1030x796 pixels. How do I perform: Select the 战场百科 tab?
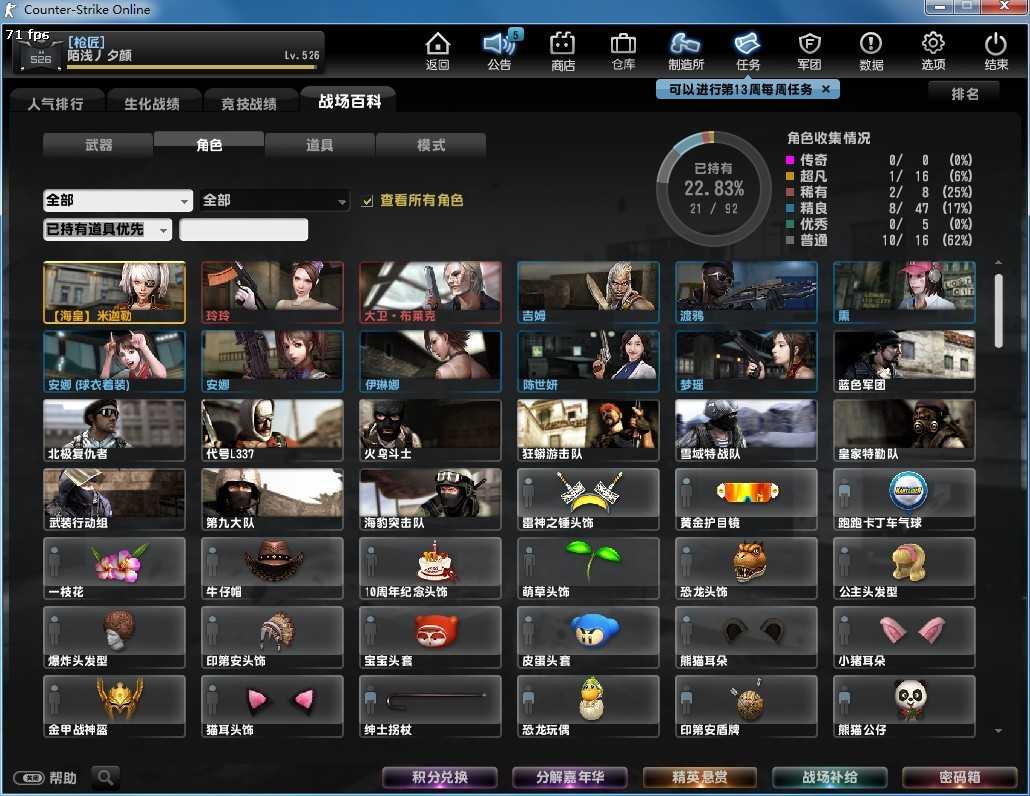point(349,101)
